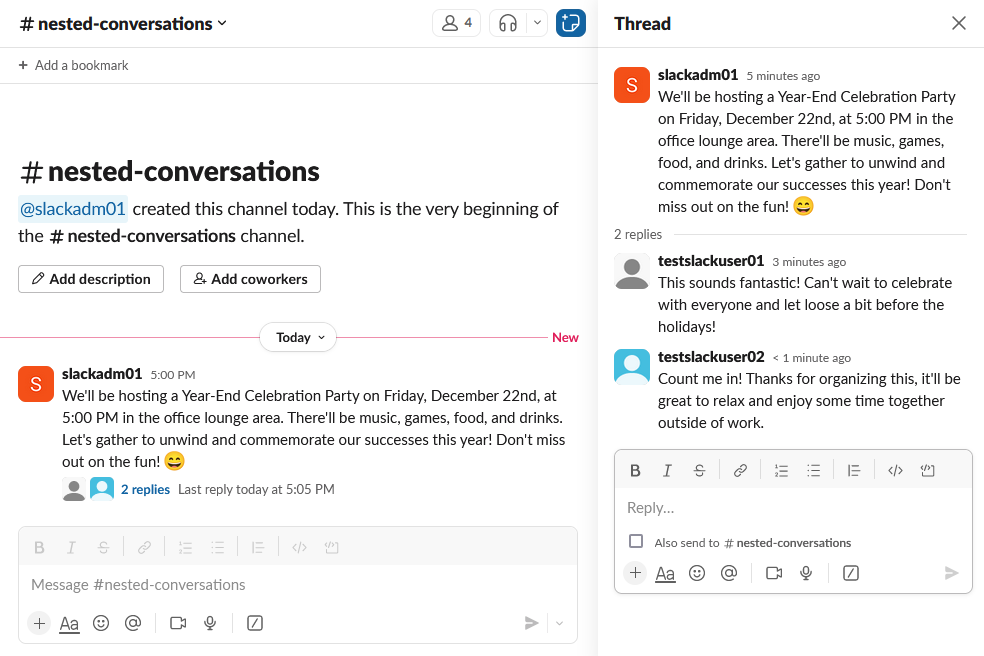The width and height of the screenshot is (984, 656).
Task: Apply strikethrough formatting in the thread reply
Action: coord(699,470)
